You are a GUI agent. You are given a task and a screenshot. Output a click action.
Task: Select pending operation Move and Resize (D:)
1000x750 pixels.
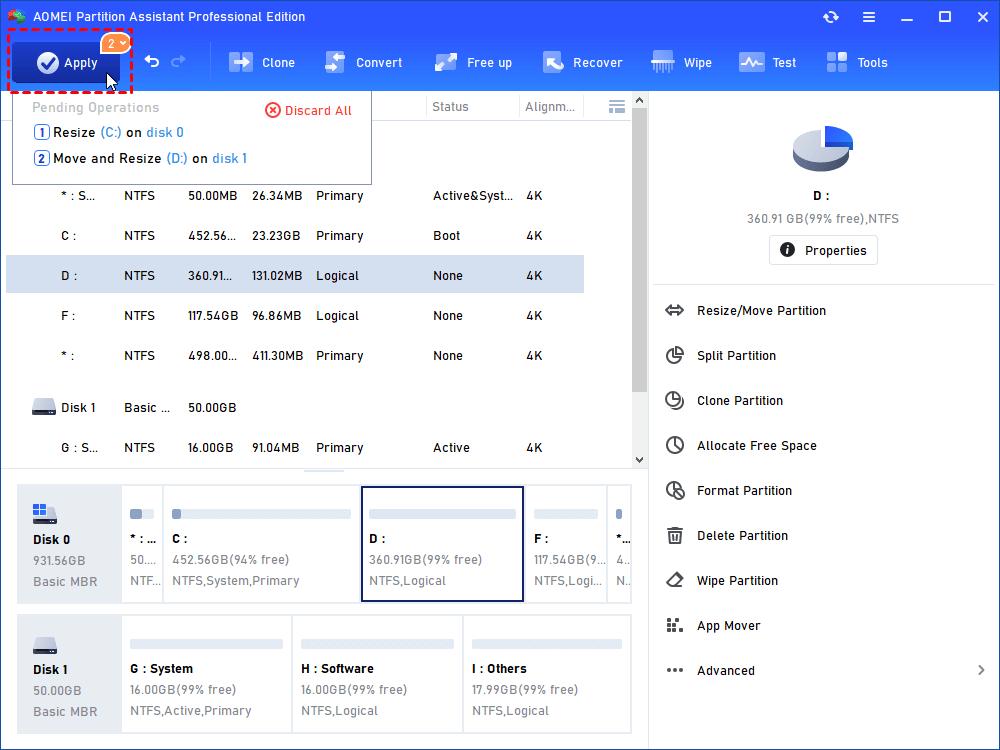(140, 158)
